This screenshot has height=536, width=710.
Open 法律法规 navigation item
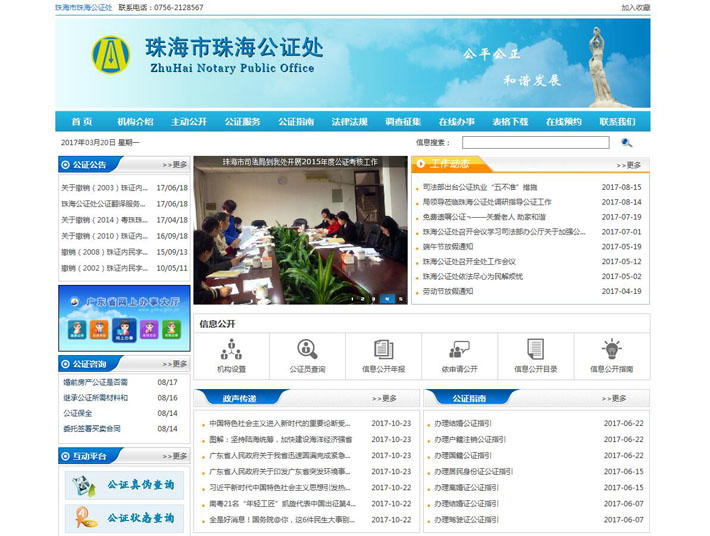(349, 122)
